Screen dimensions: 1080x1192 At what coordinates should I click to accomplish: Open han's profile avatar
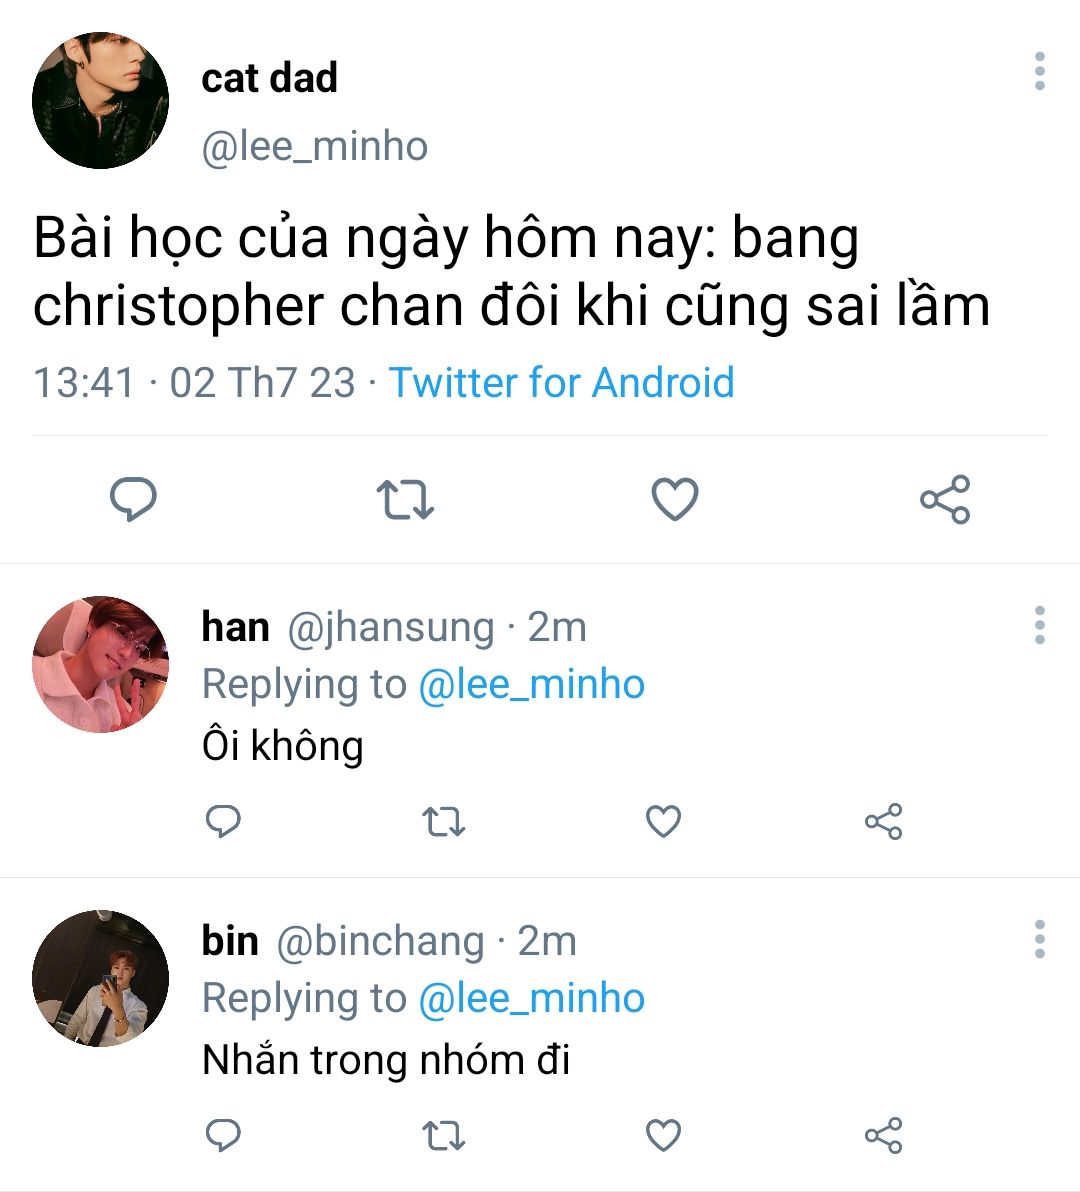tap(100, 664)
